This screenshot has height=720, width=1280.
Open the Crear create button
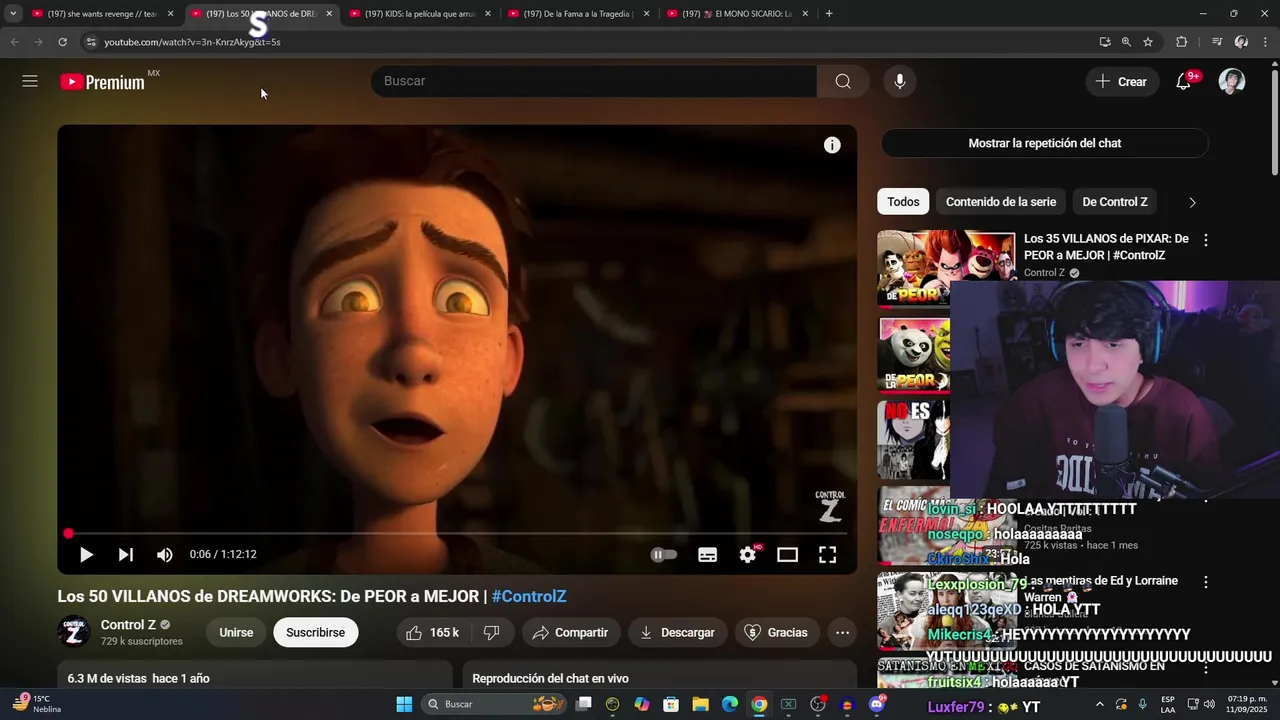(x=1121, y=82)
